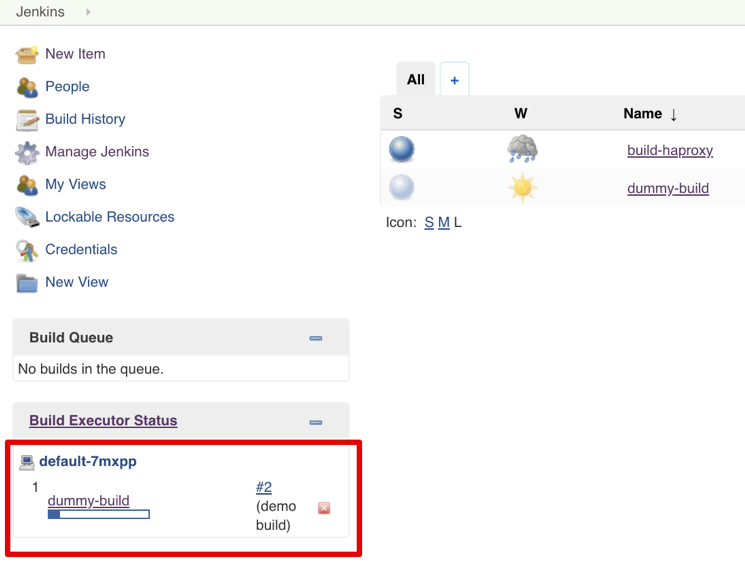
Task: Collapse the Build Executor Status panel
Action: click(x=316, y=422)
